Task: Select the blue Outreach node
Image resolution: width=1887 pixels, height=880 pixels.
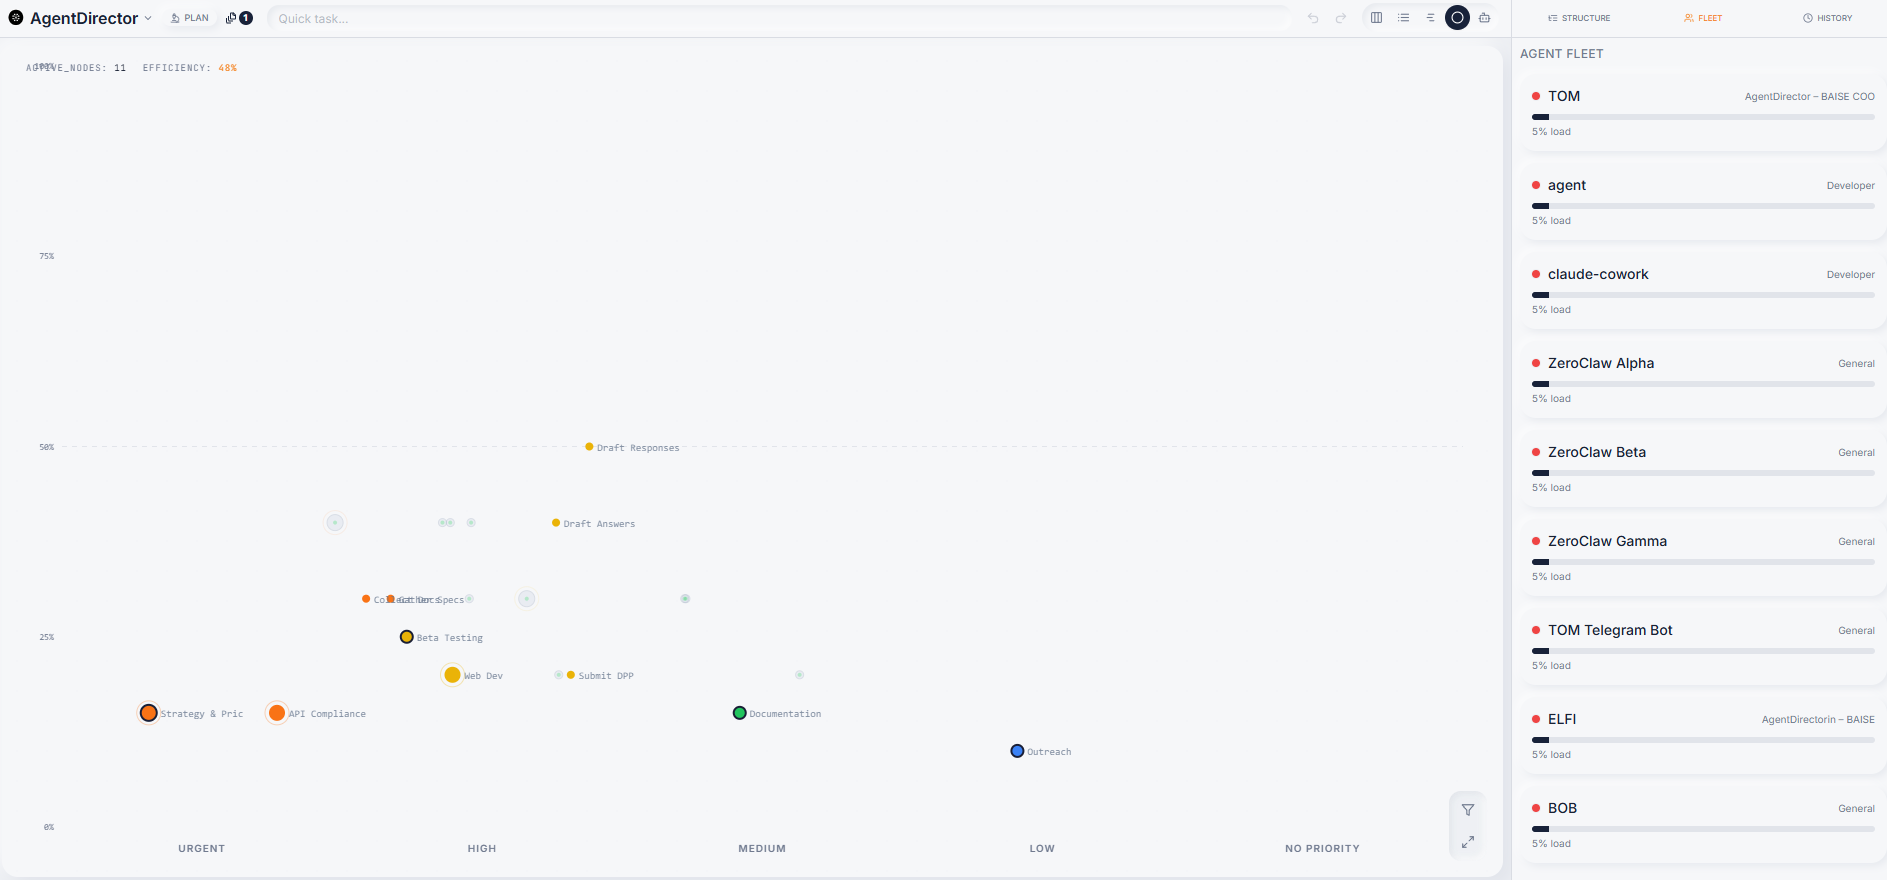Action: pyautogui.click(x=1017, y=751)
